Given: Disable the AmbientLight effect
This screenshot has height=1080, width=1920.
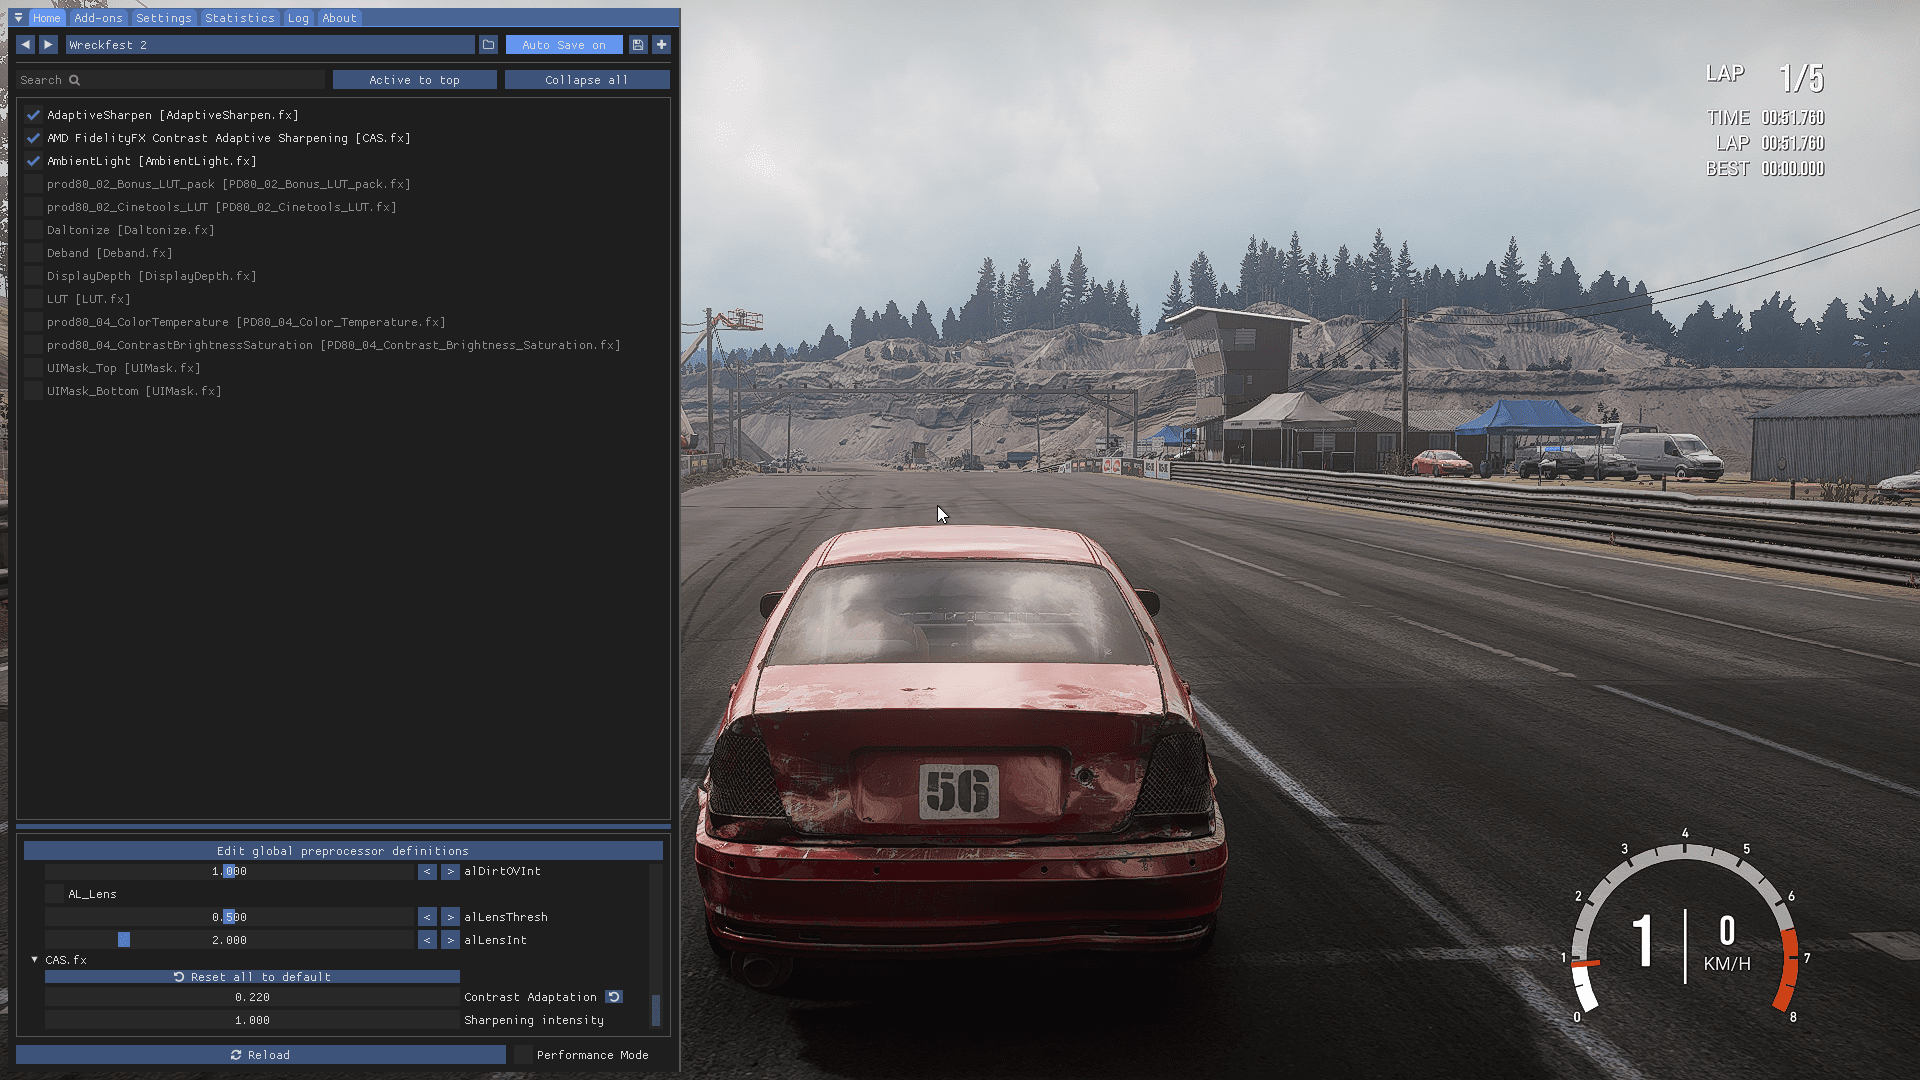Looking at the screenshot, I should point(33,161).
